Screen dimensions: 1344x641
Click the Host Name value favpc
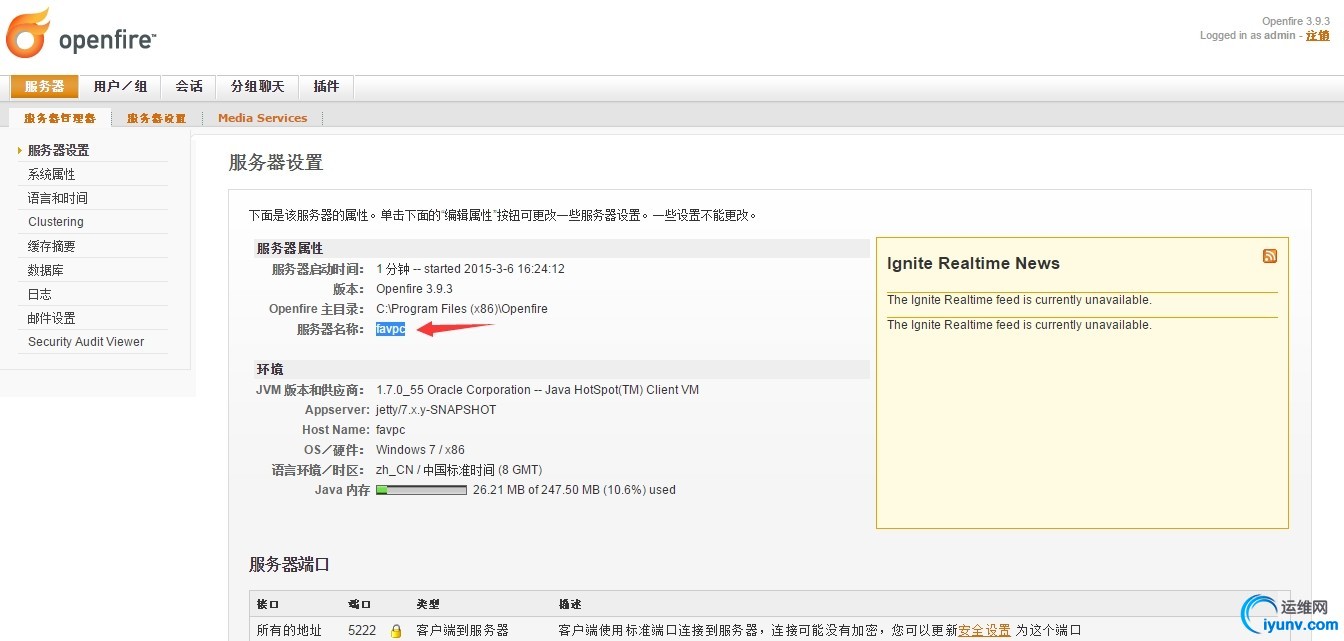point(391,430)
